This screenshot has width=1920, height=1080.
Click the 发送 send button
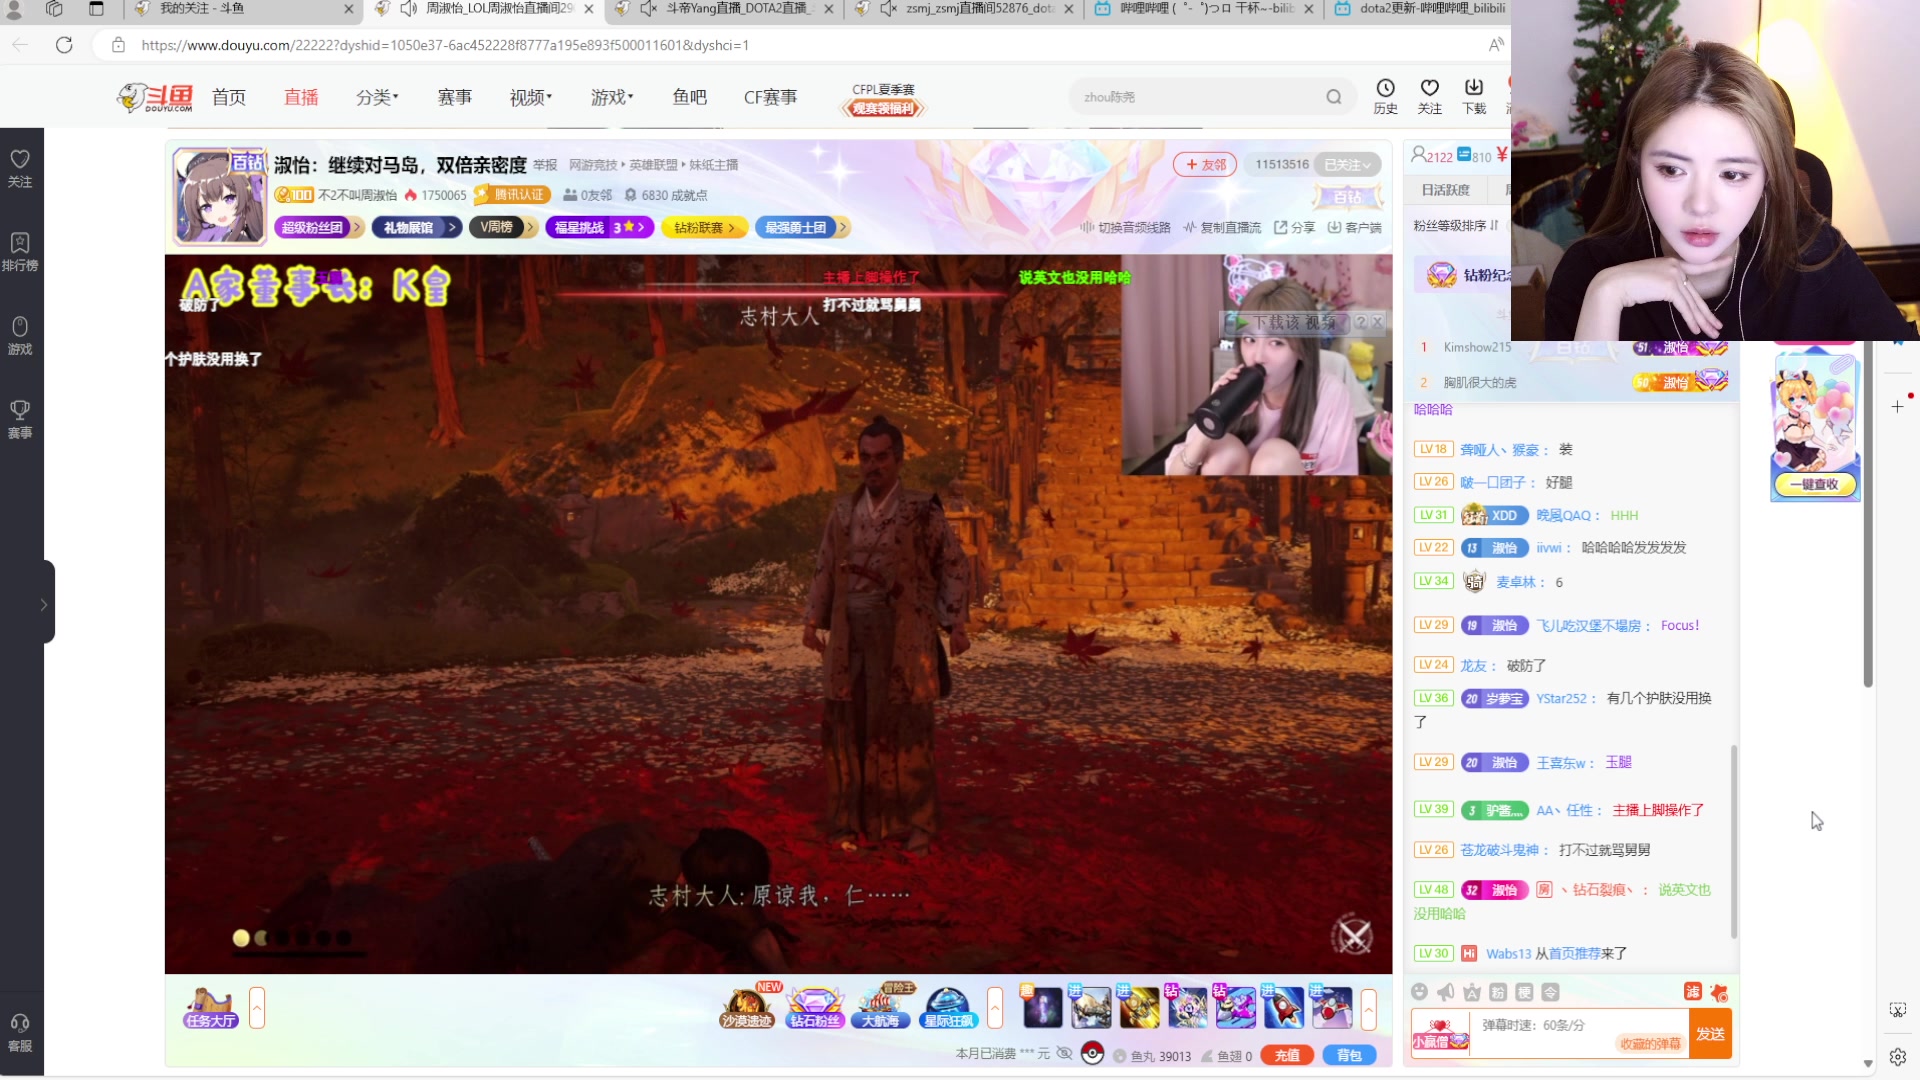pos(1710,1034)
